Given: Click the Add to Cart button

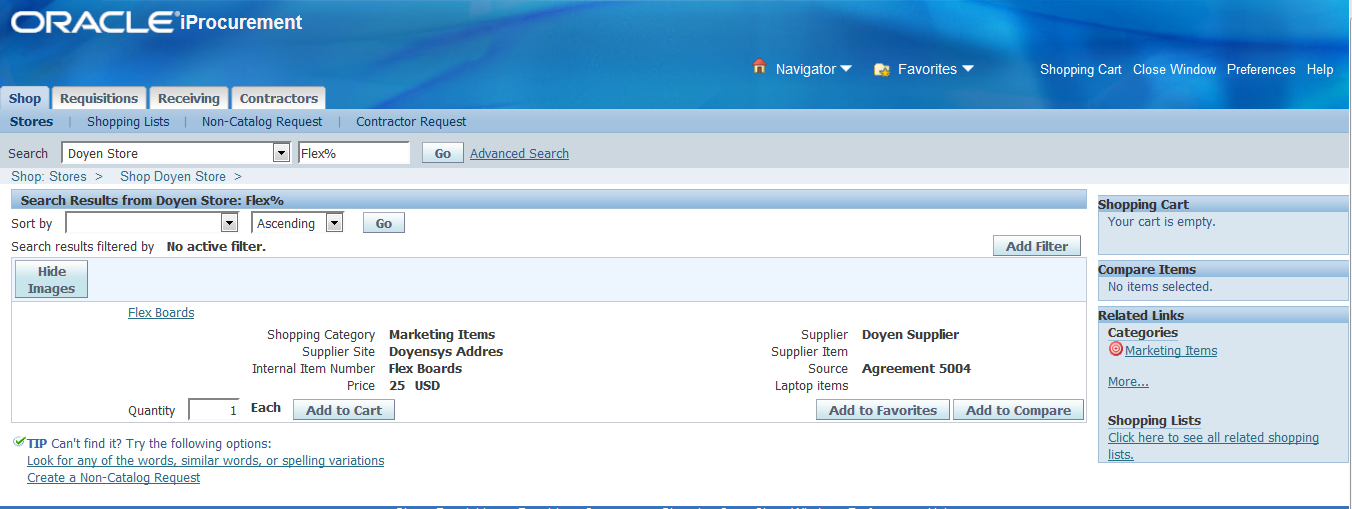Looking at the screenshot, I should (x=344, y=410).
